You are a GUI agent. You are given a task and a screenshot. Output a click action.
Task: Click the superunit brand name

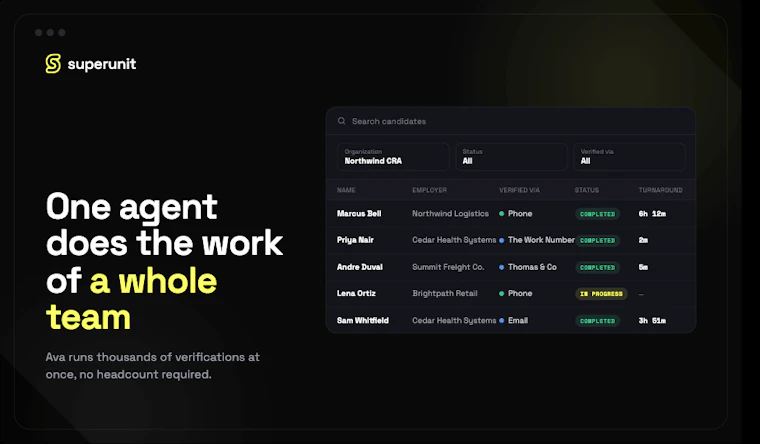(x=102, y=64)
